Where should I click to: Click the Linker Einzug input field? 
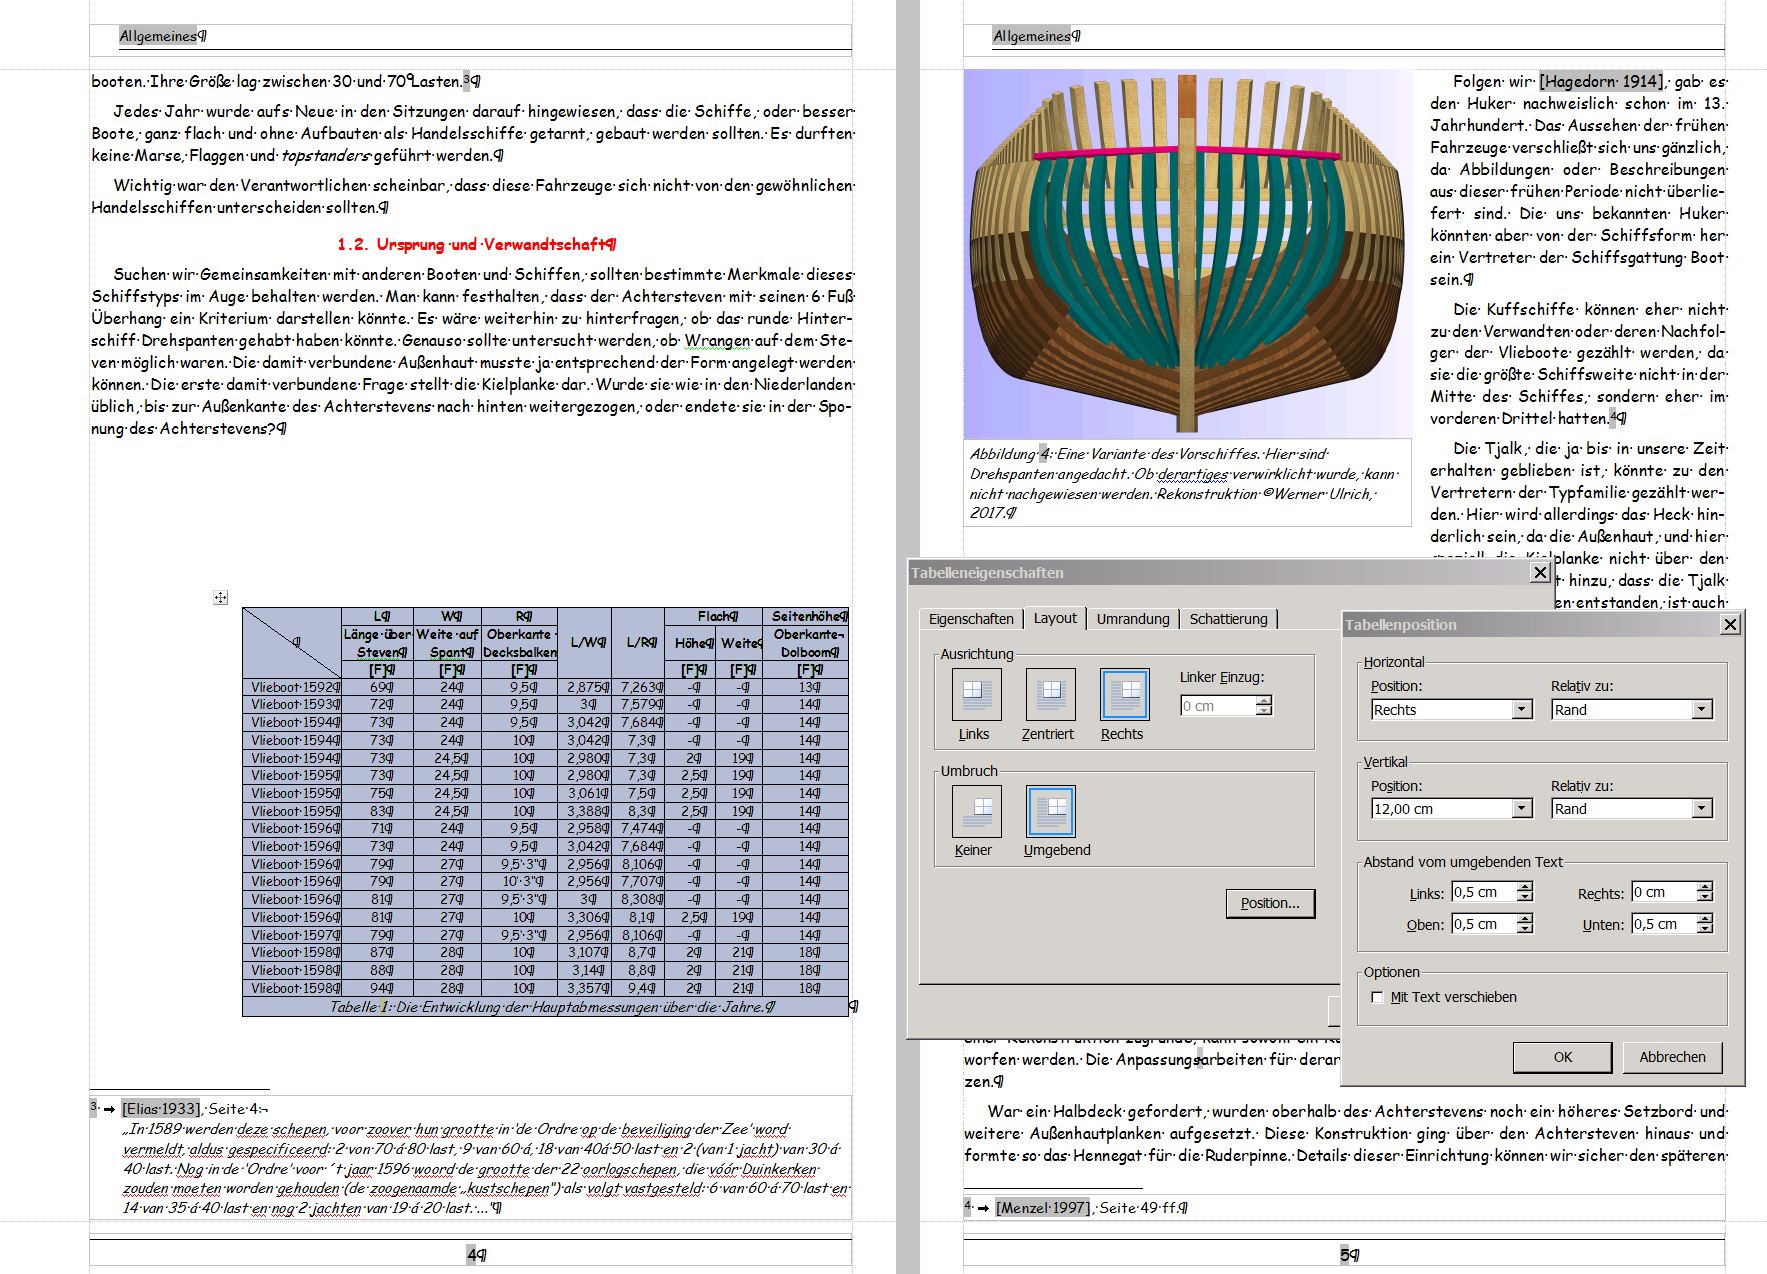[1218, 706]
